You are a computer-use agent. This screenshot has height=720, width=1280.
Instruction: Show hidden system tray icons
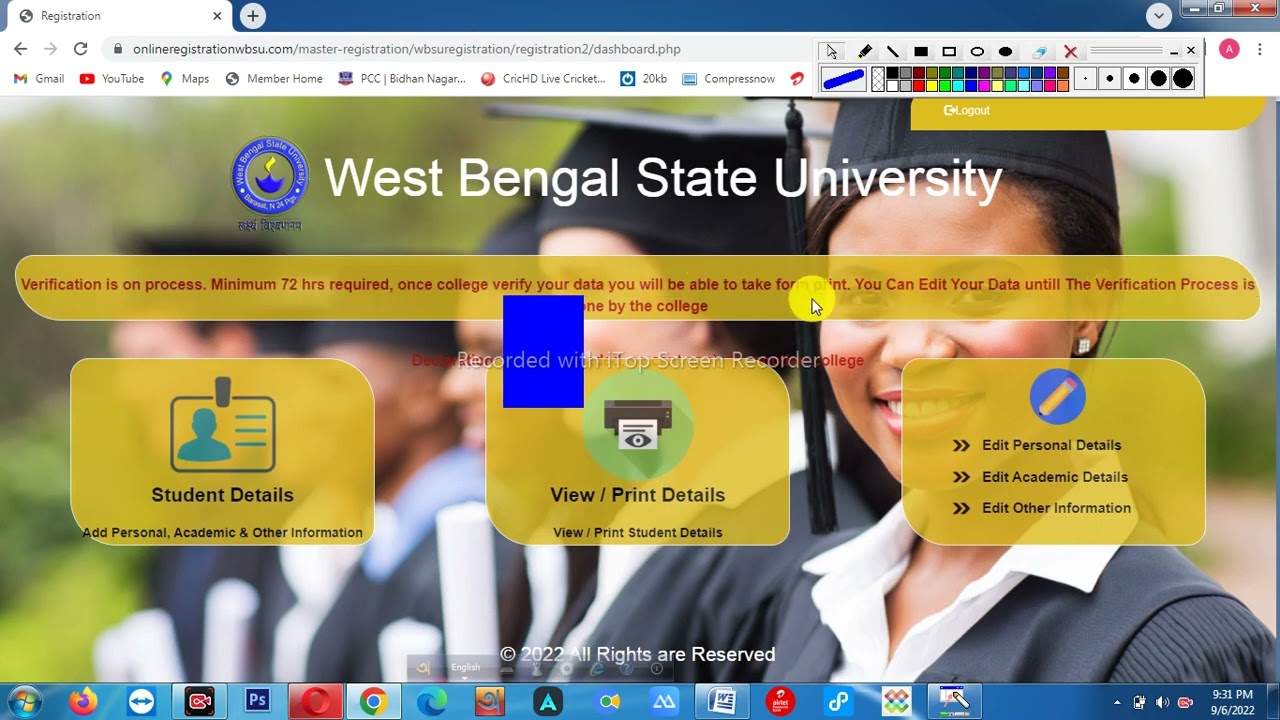[x=1117, y=702]
